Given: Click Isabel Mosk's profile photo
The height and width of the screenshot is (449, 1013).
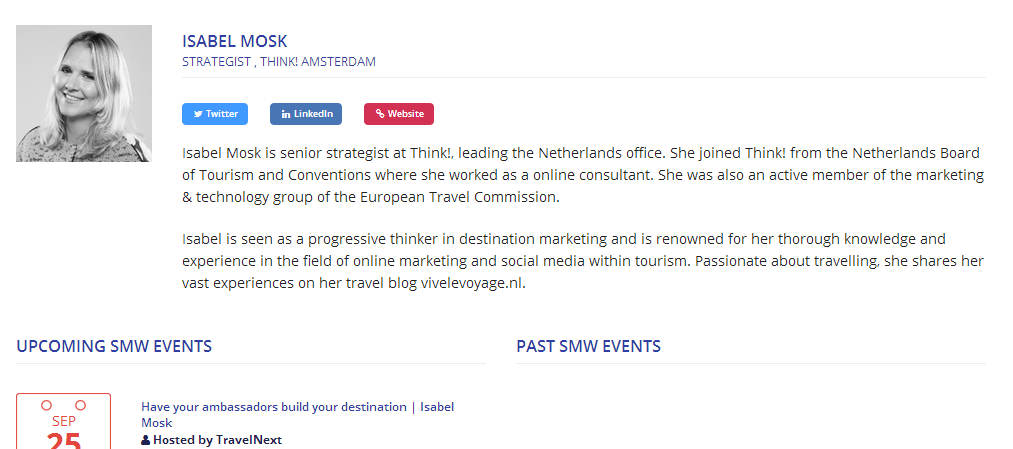Looking at the screenshot, I should 84,93.
